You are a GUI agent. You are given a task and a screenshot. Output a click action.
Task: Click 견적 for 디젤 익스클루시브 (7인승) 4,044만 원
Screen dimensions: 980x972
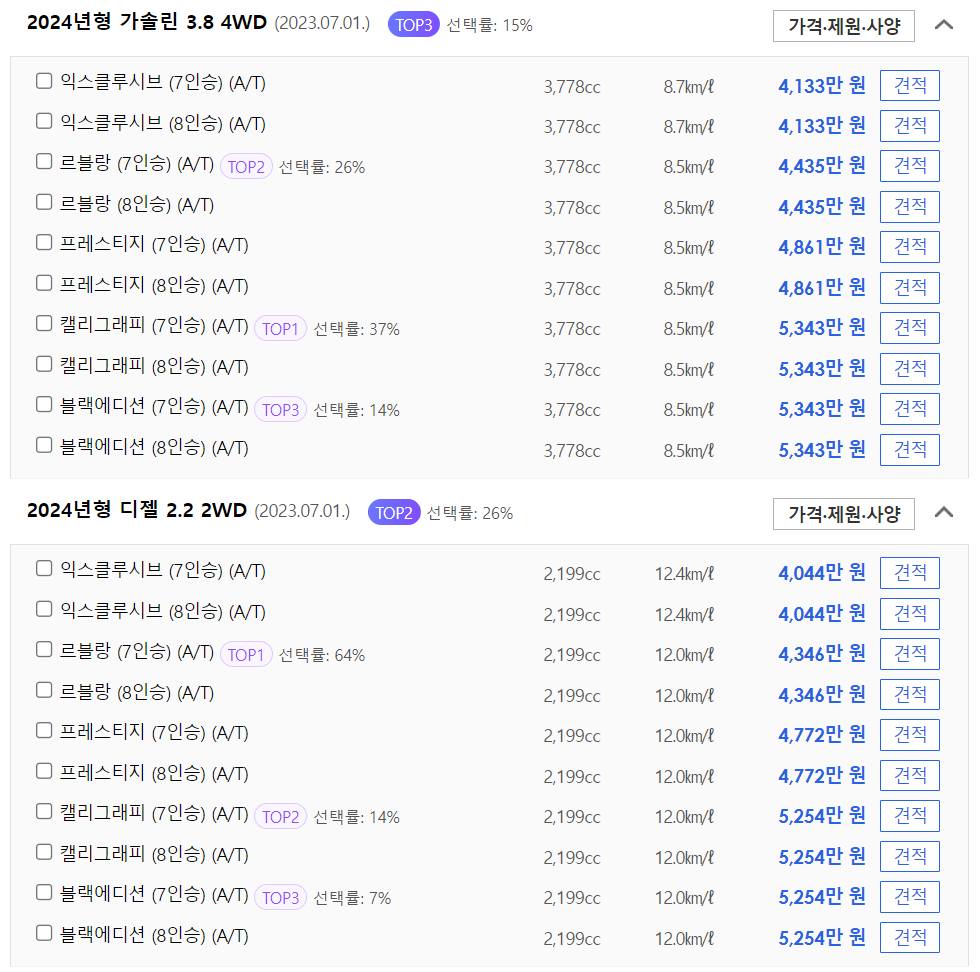tap(909, 573)
